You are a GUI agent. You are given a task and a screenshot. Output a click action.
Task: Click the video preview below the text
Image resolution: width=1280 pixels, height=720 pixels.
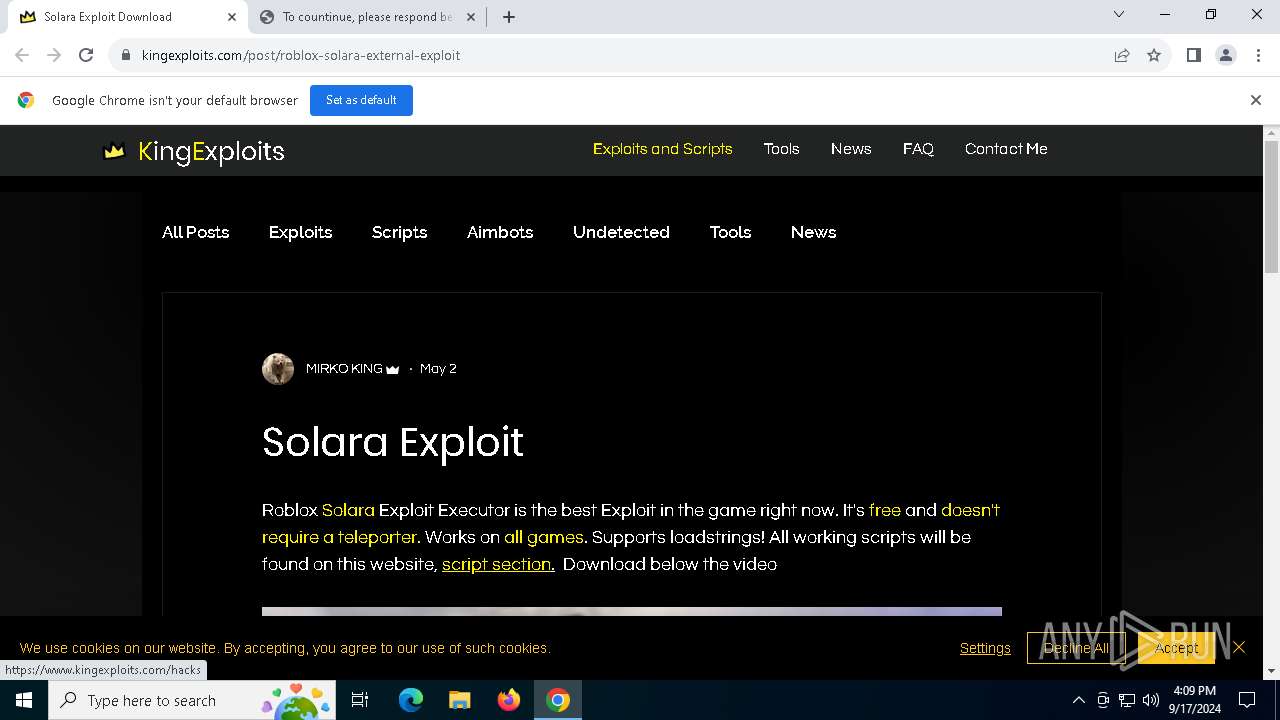click(632, 611)
